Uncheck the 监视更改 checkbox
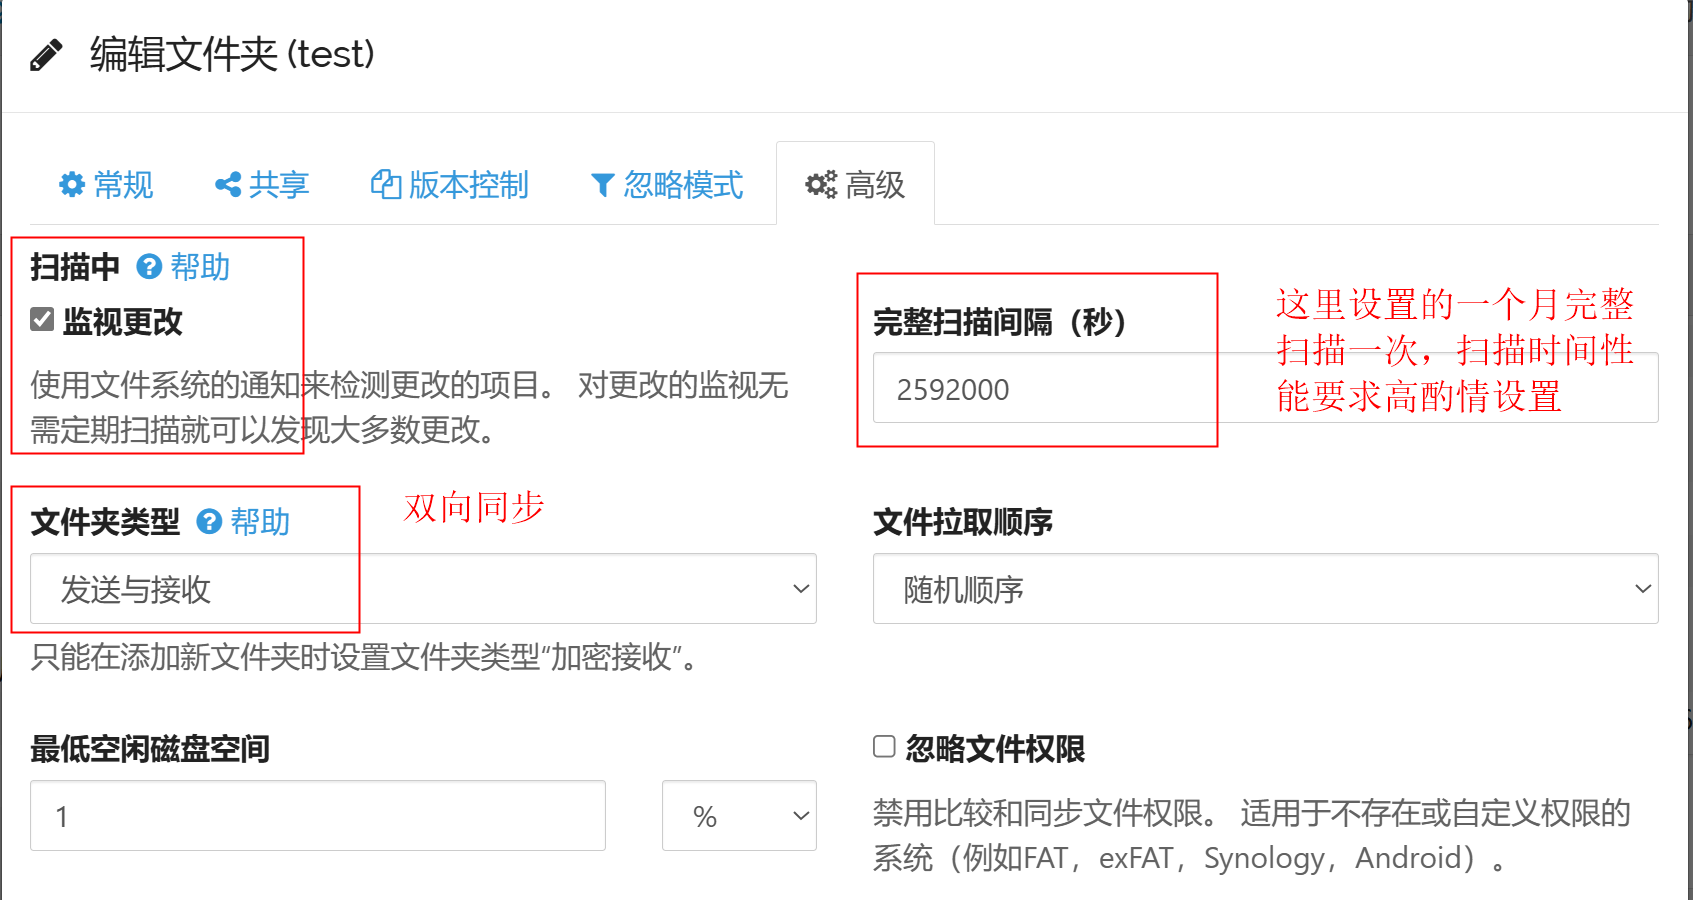The height and width of the screenshot is (900, 1693). pyautogui.click(x=42, y=320)
